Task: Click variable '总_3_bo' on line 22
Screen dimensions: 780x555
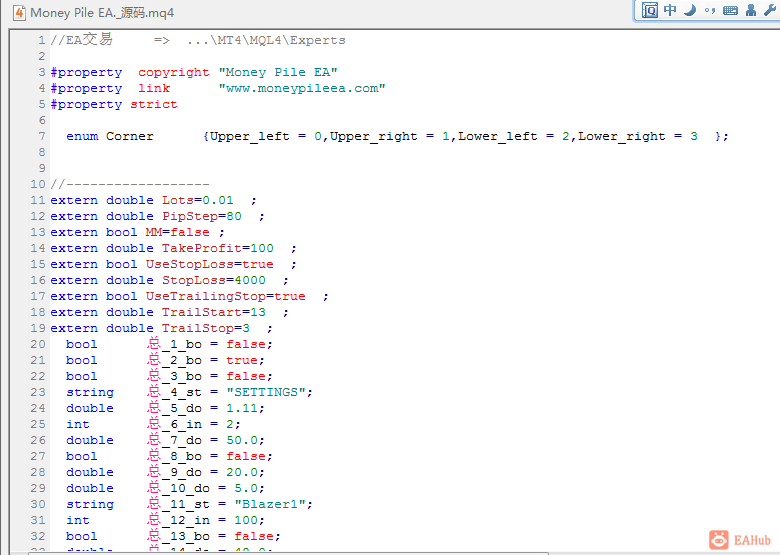Action: 174,376
